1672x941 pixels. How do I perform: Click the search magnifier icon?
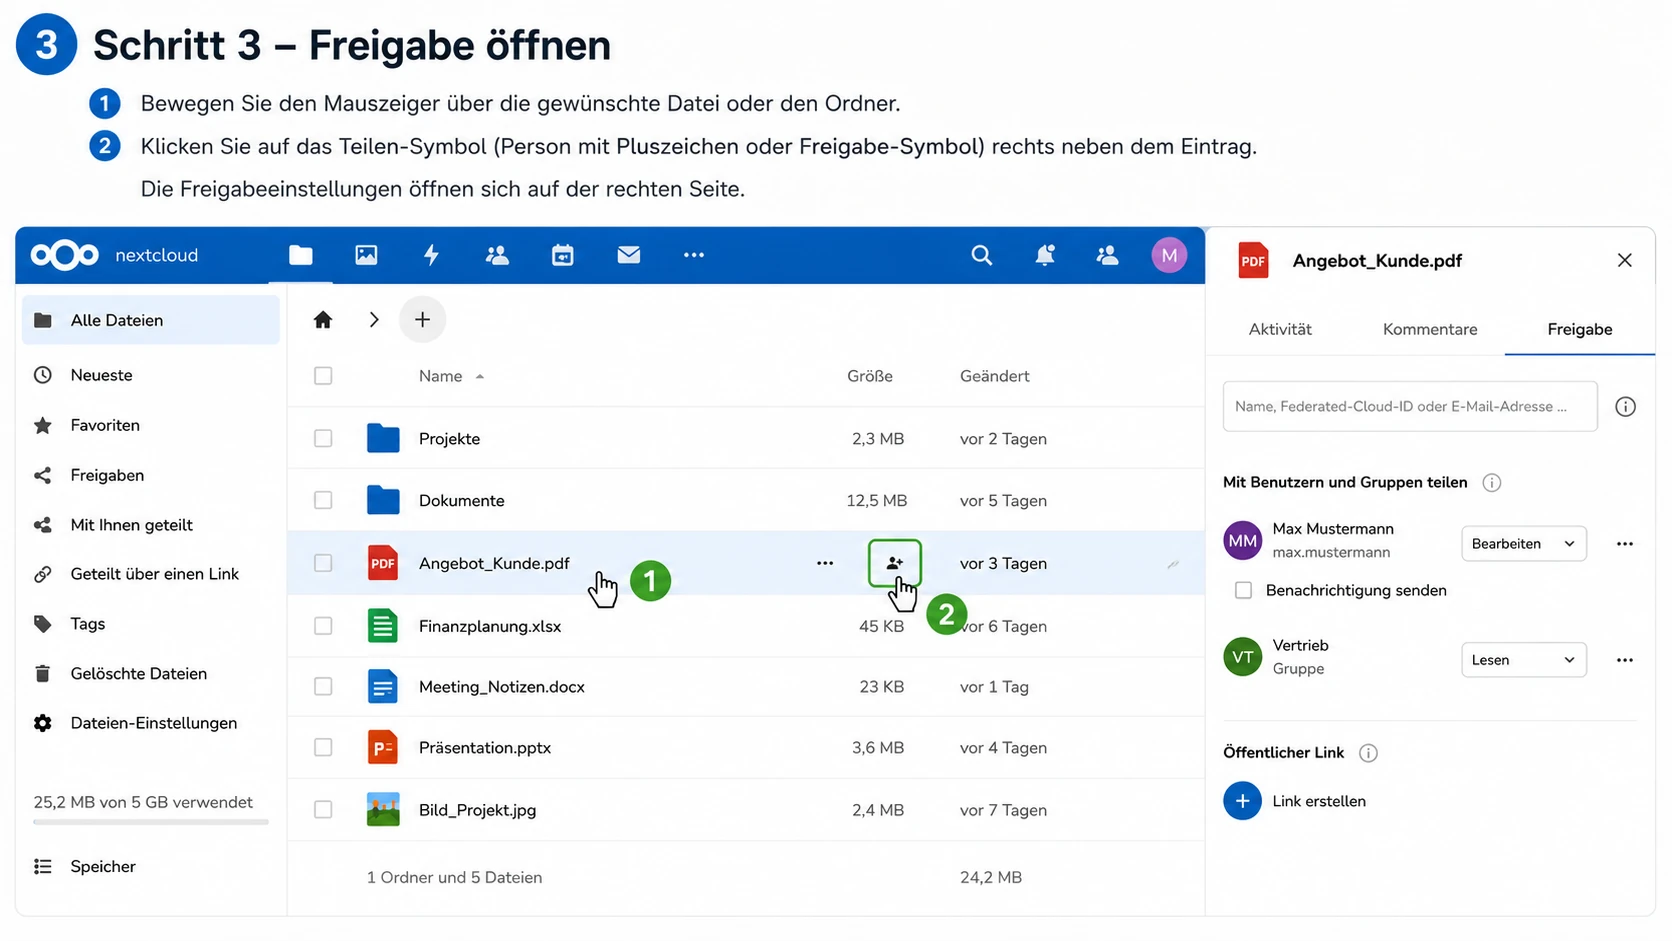(x=982, y=255)
